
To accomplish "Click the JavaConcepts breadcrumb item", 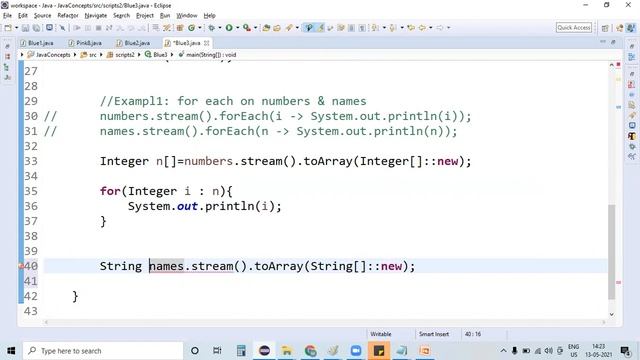I will [49, 55].
